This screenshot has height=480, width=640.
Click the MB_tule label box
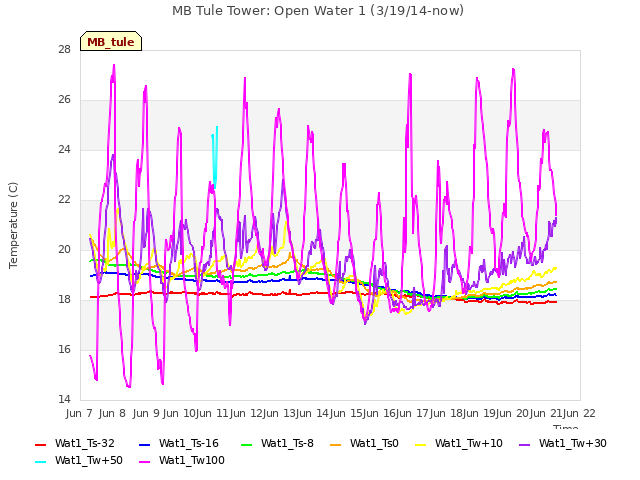111,41
